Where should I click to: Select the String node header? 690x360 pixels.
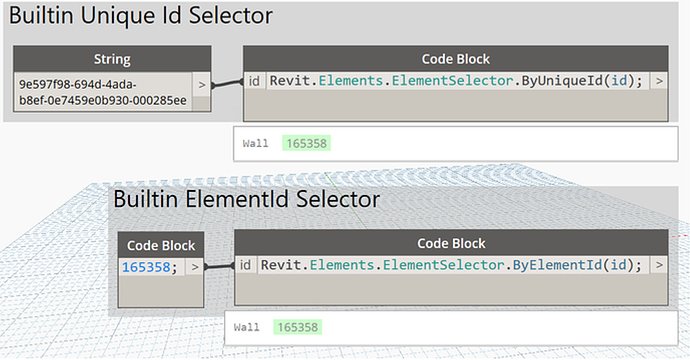(112, 59)
